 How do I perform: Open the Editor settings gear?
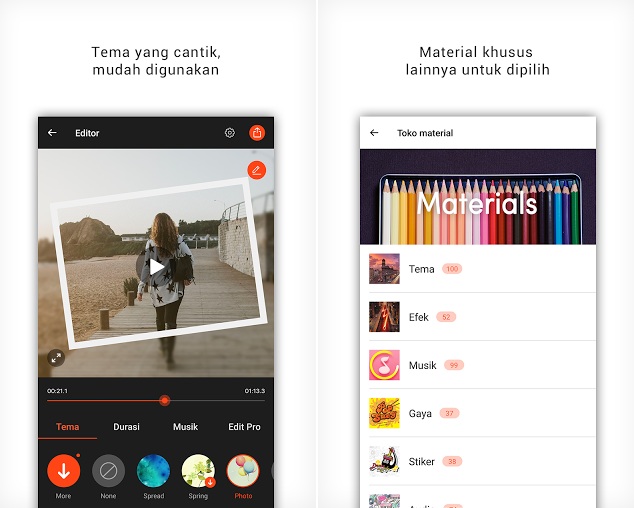pos(230,133)
